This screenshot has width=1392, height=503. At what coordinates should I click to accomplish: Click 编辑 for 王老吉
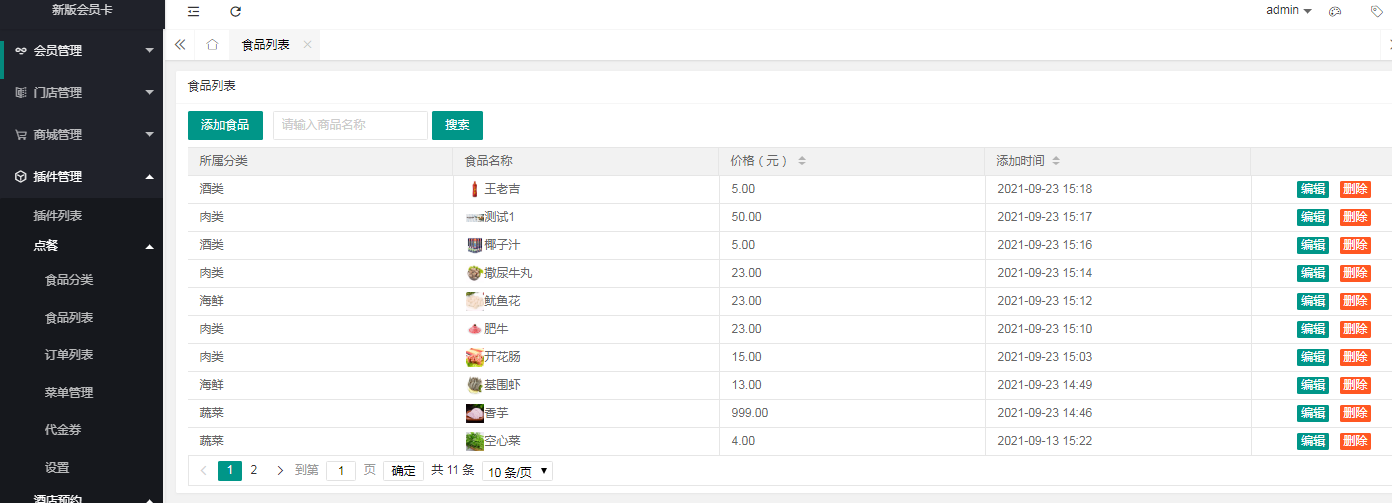[1313, 189]
